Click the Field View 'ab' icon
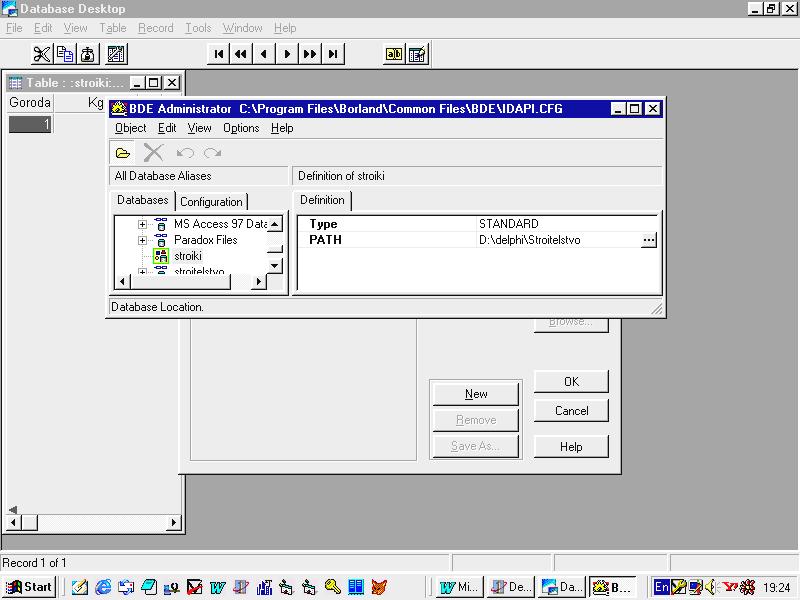 (x=394, y=54)
